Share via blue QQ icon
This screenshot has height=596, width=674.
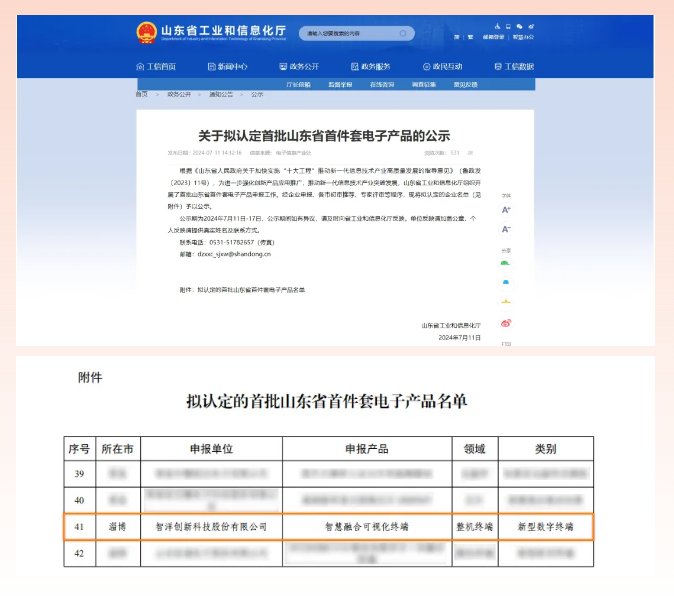coord(506,283)
